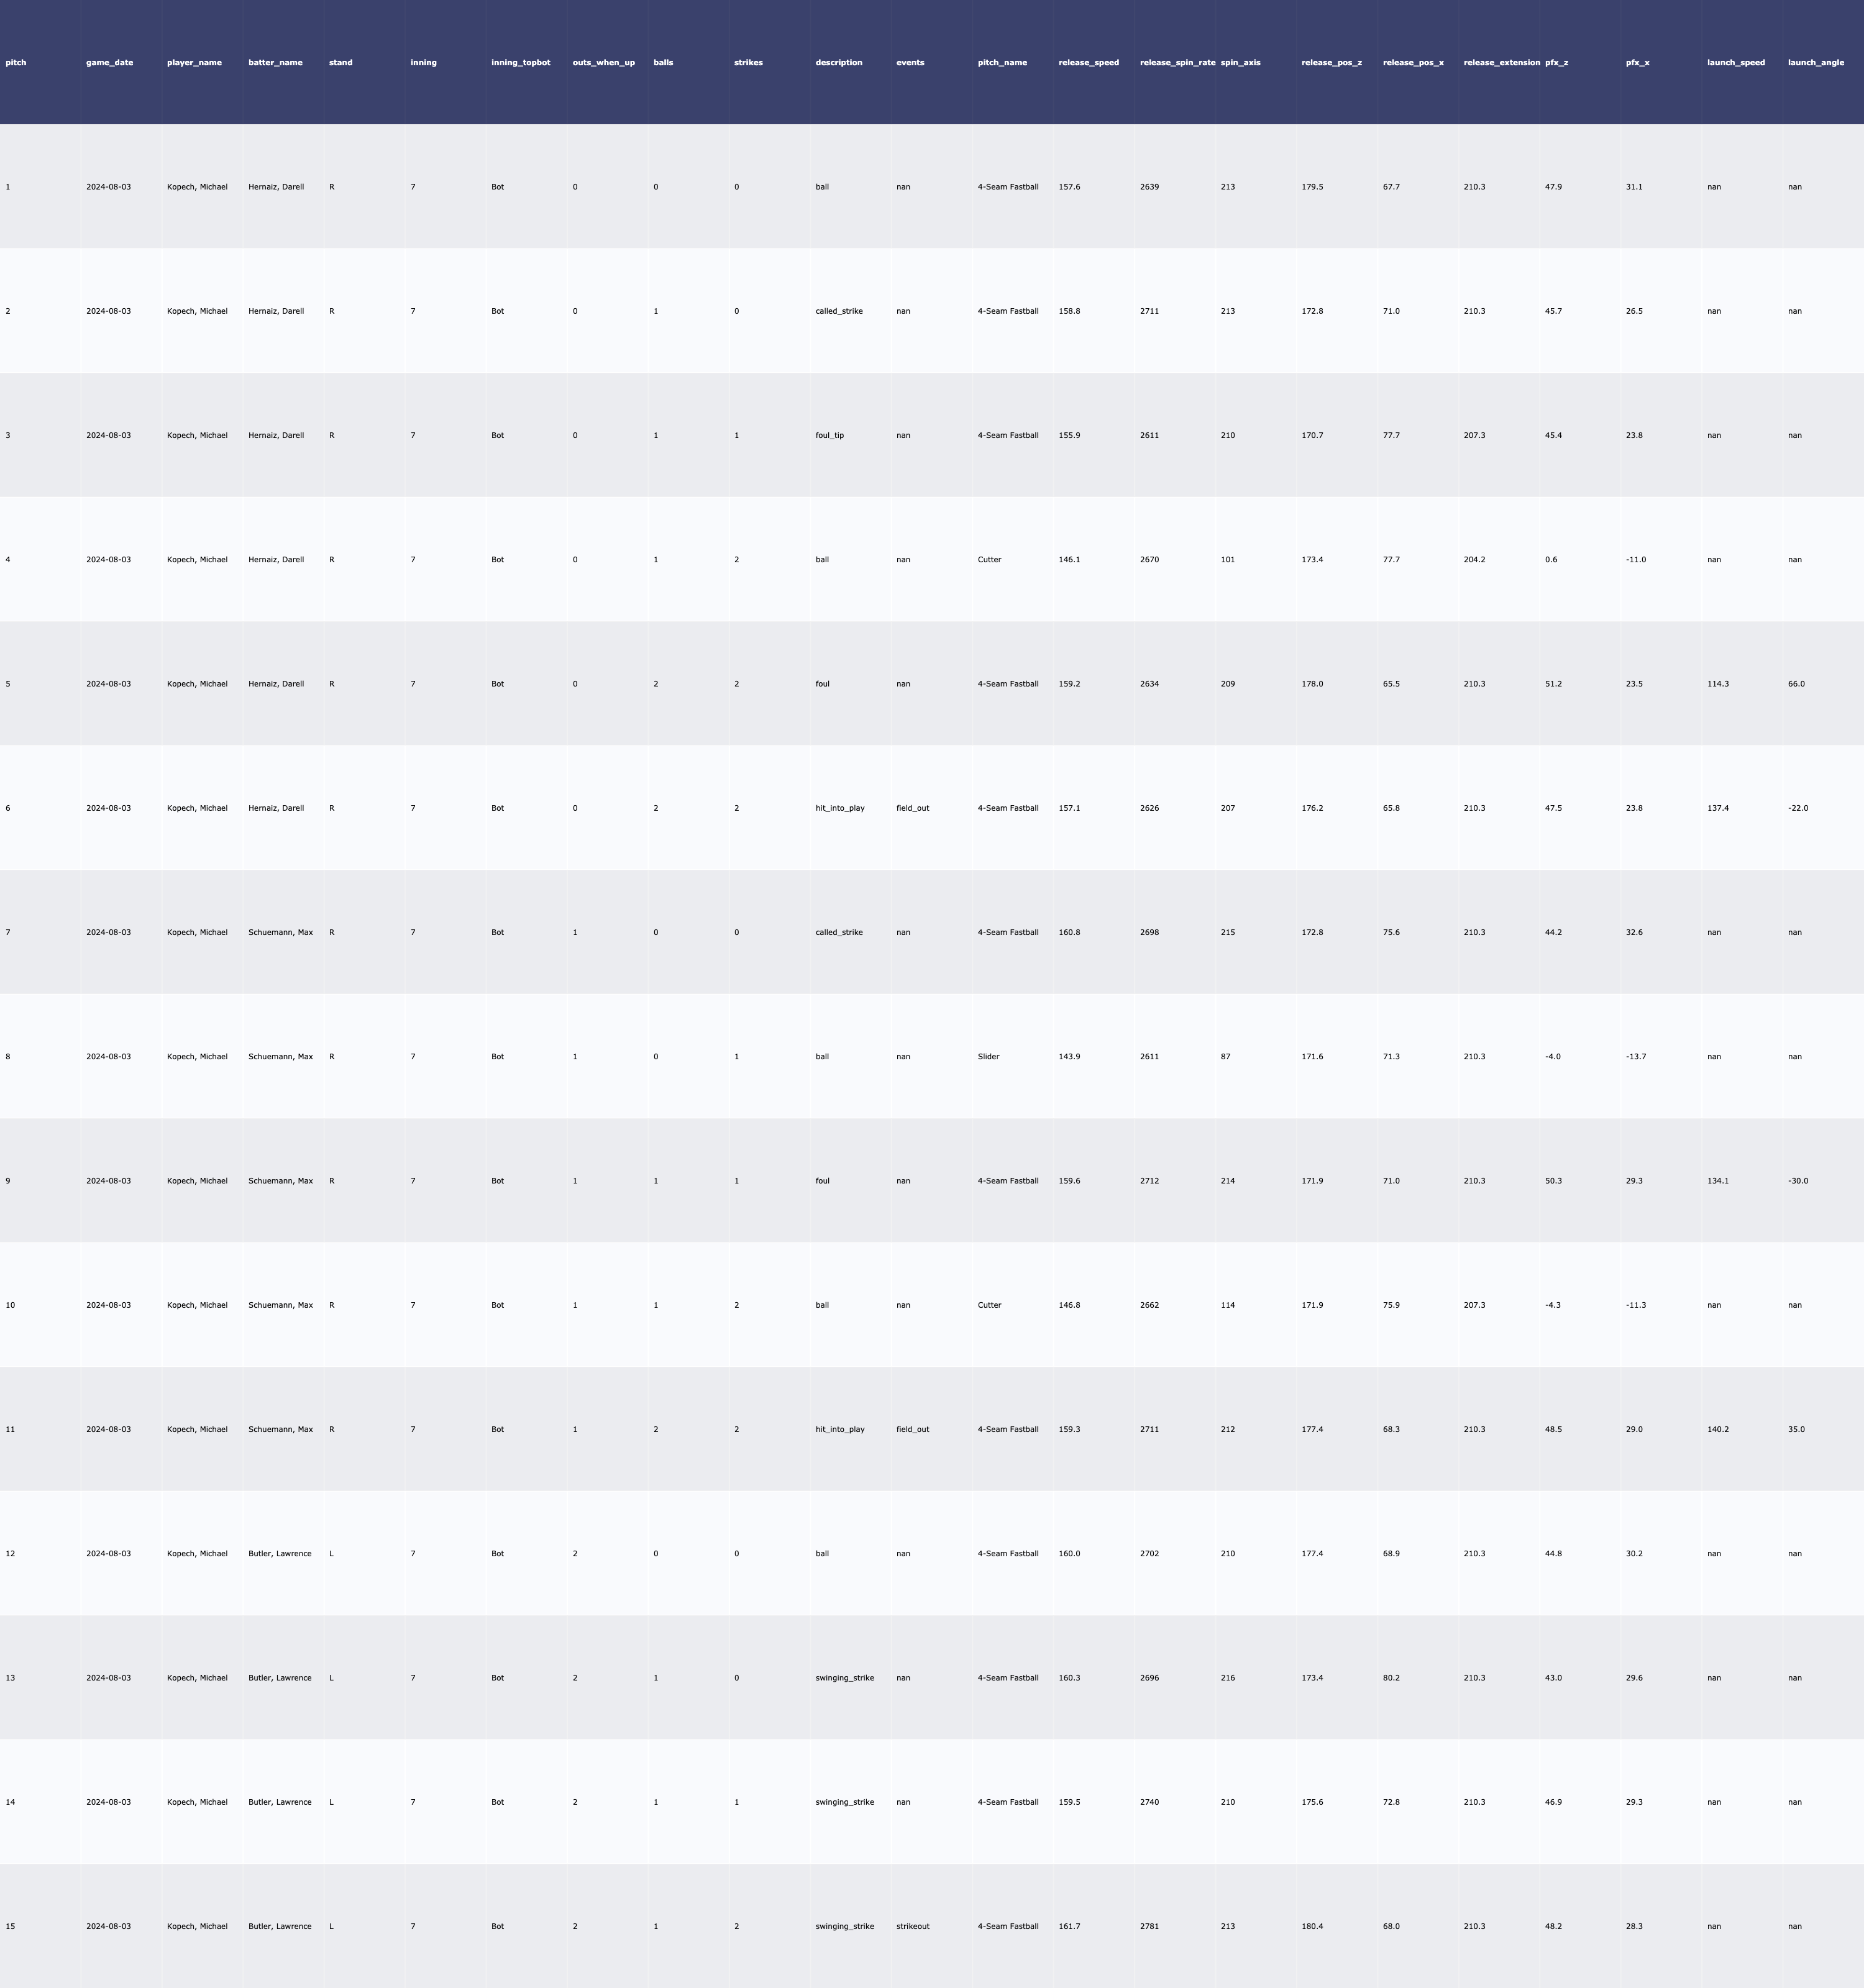
Task: Click release_pos_z value 180.4
Action: pyautogui.click(x=1312, y=1926)
